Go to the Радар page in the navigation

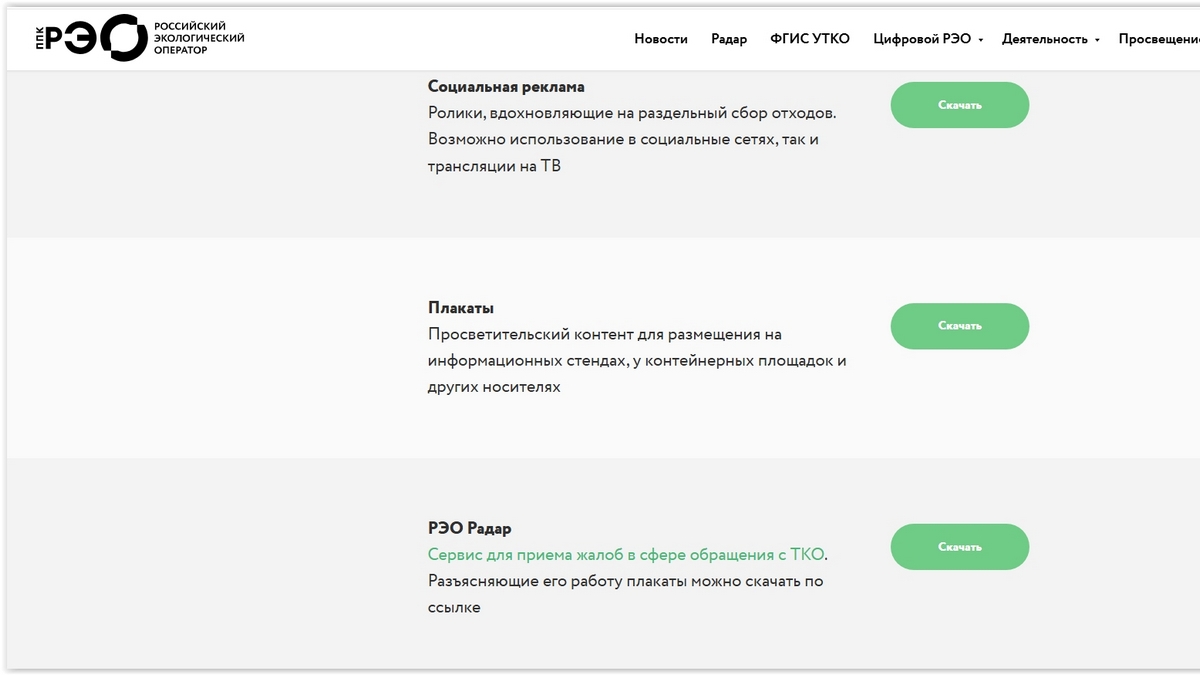point(729,39)
